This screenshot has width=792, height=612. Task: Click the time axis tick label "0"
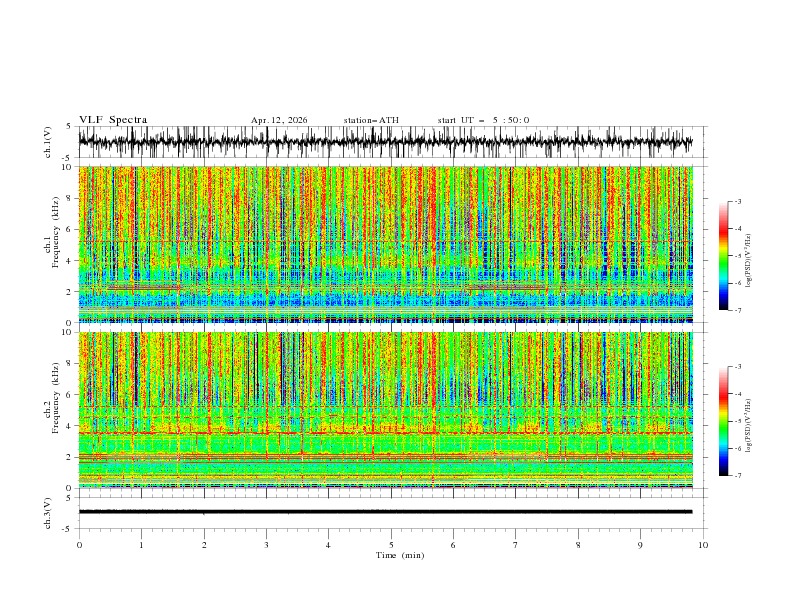79,545
